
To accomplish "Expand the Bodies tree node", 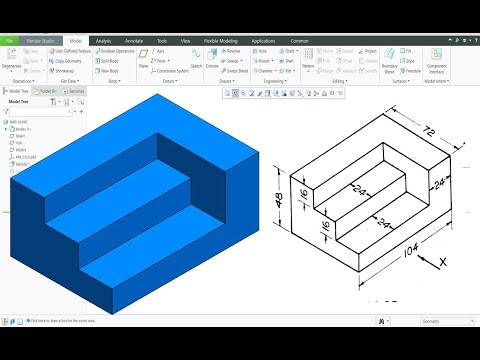I will [6, 129].
